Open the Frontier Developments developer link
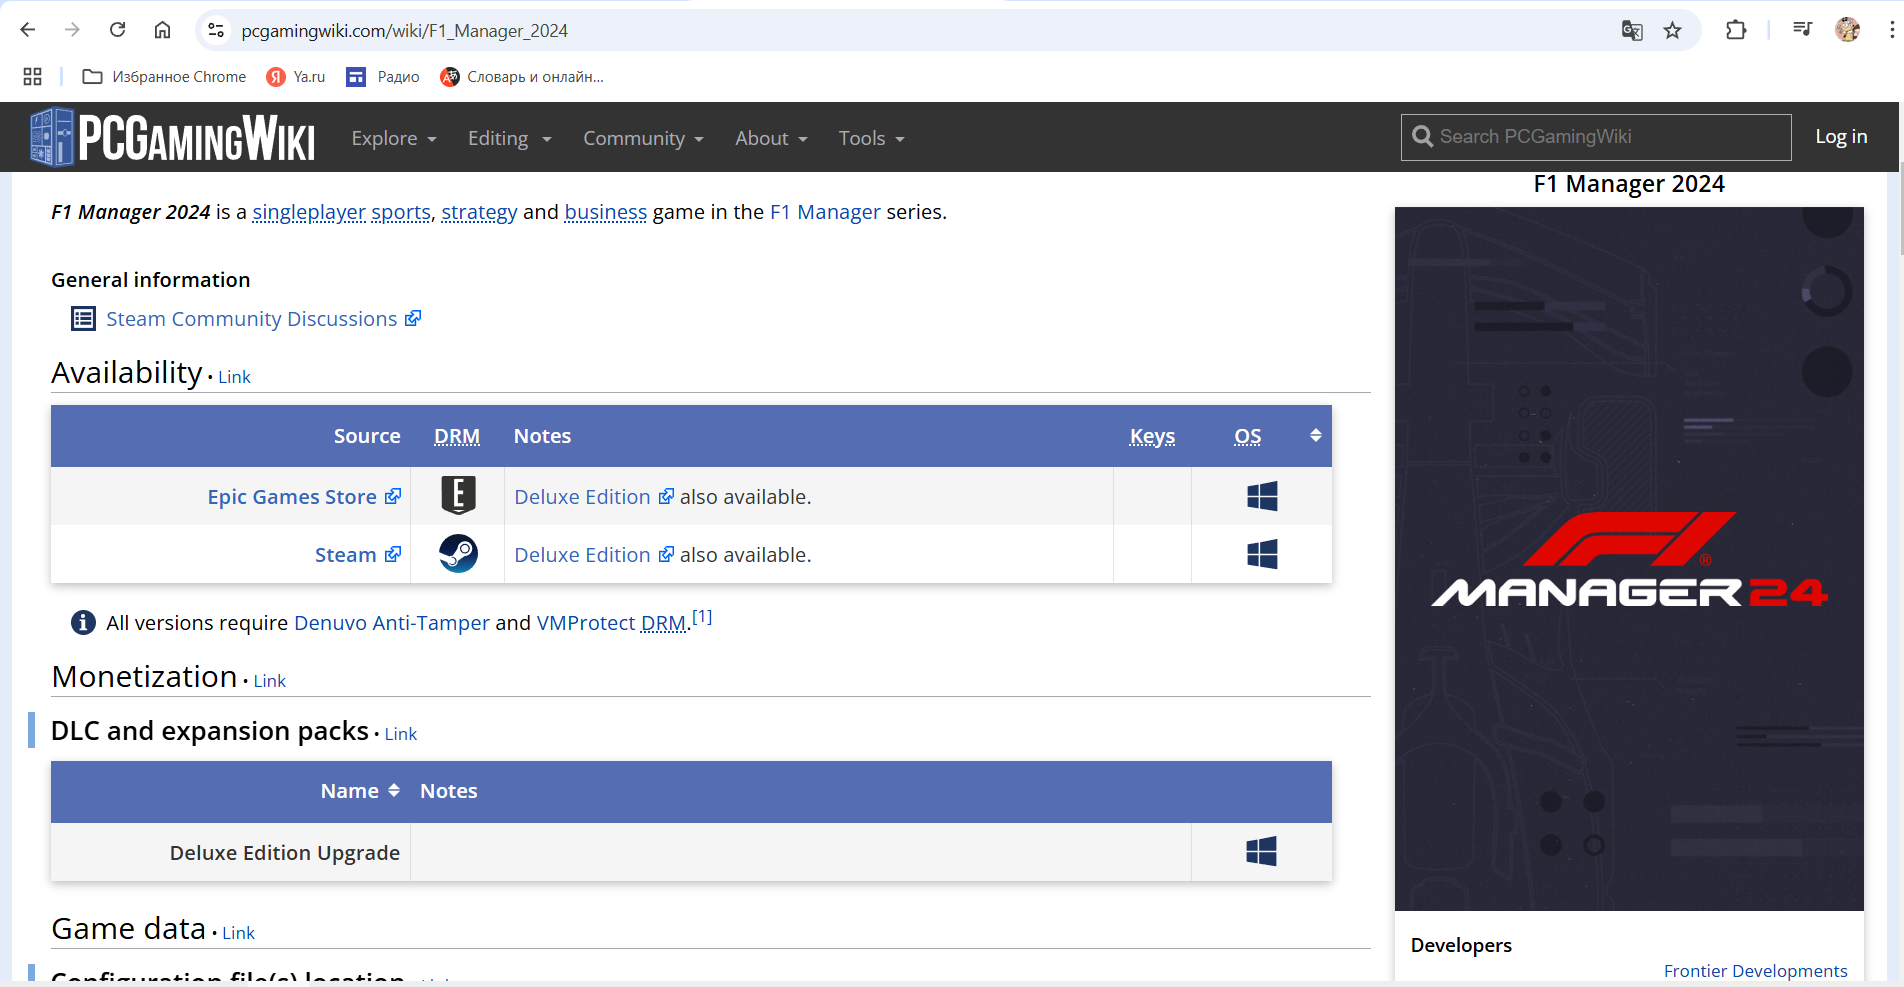 pyautogui.click(x=1755, y=971)
